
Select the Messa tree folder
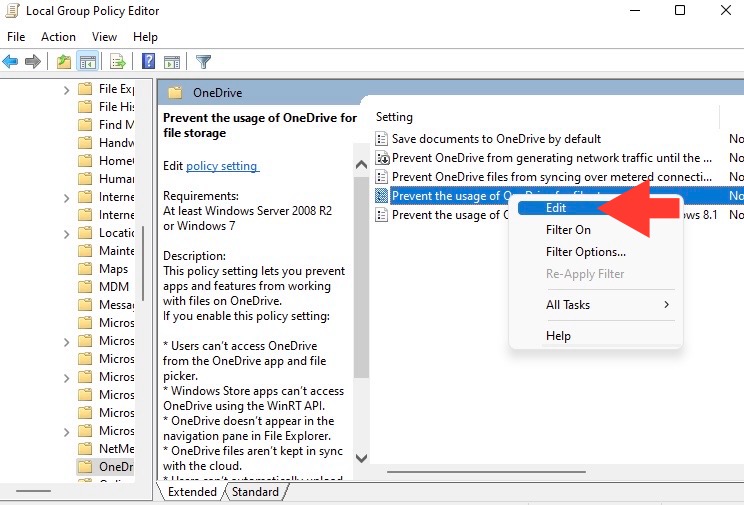point(106,305)
